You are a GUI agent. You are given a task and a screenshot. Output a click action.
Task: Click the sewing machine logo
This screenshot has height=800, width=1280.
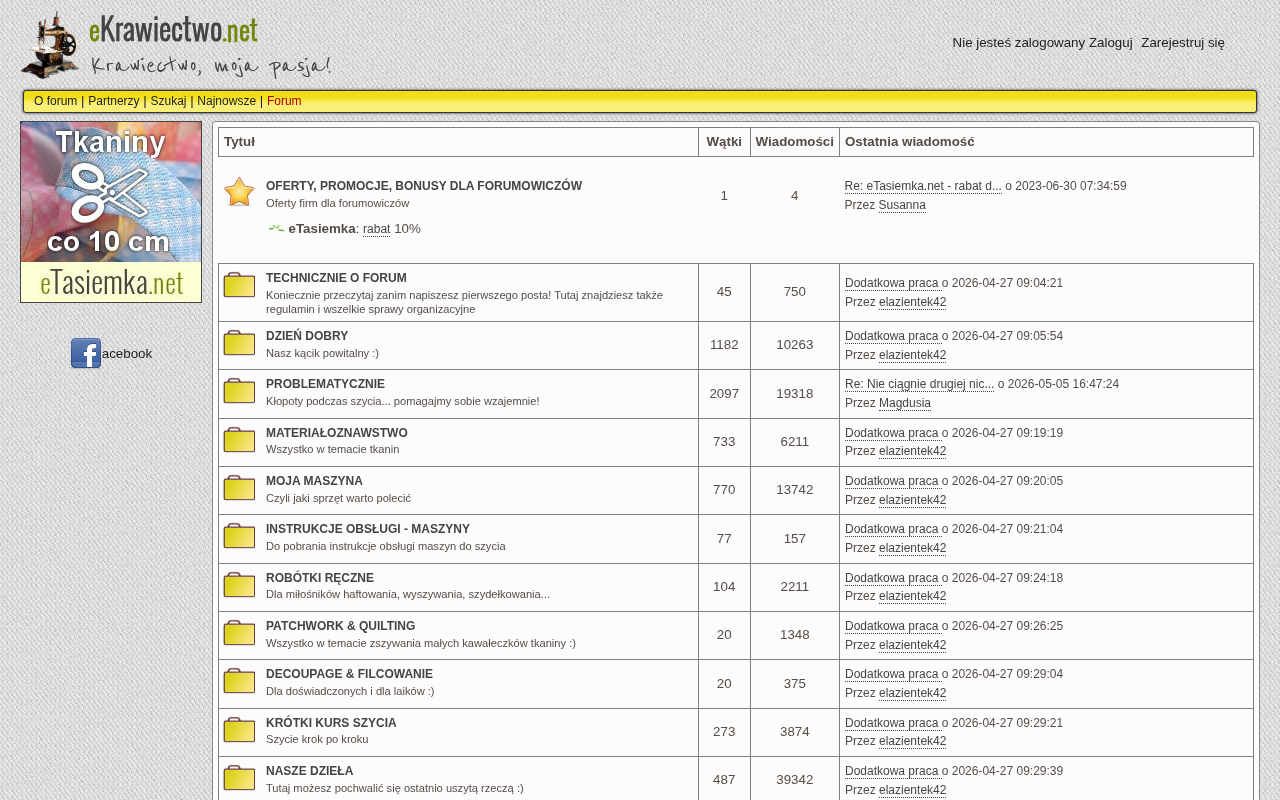point(50,45)
